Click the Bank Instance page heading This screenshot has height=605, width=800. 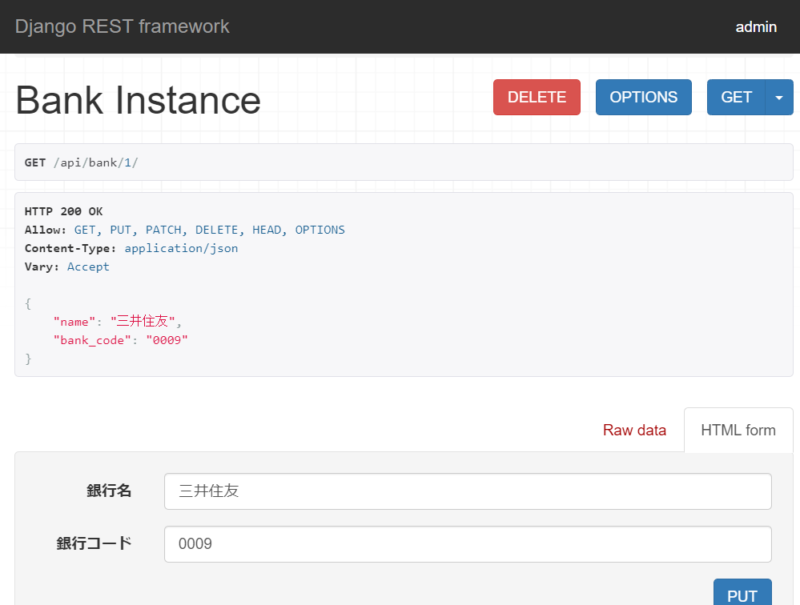point(138,100)
